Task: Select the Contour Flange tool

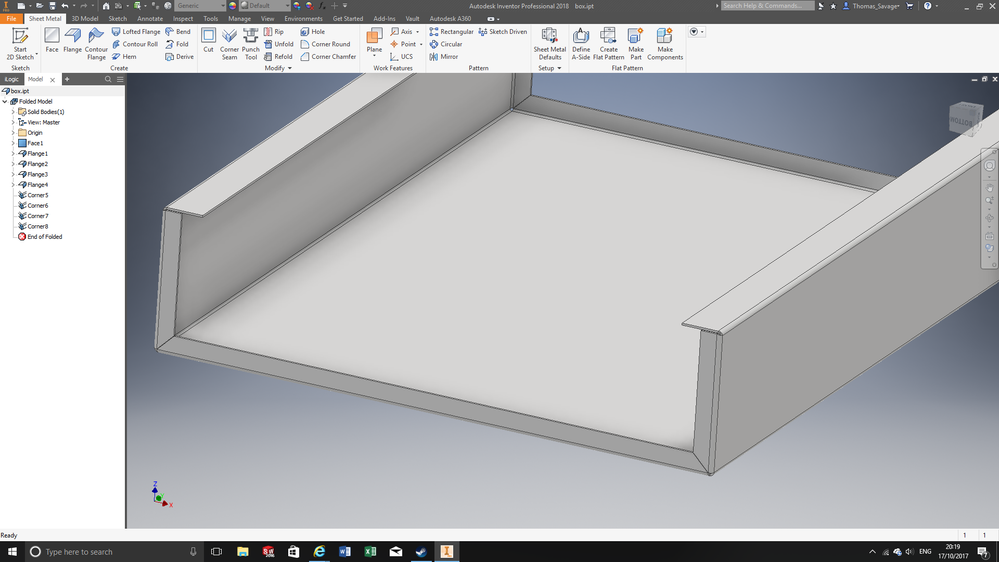Action: tap(96, 44)
